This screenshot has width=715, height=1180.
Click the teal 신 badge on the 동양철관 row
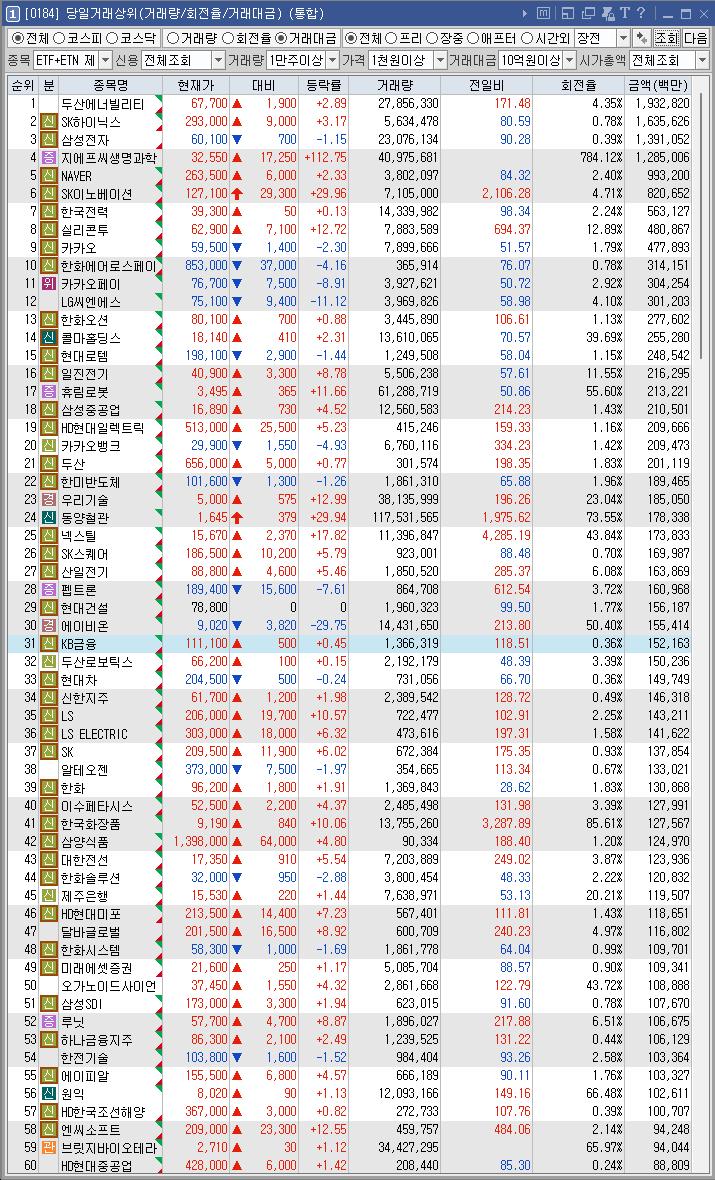pos(49,518)
